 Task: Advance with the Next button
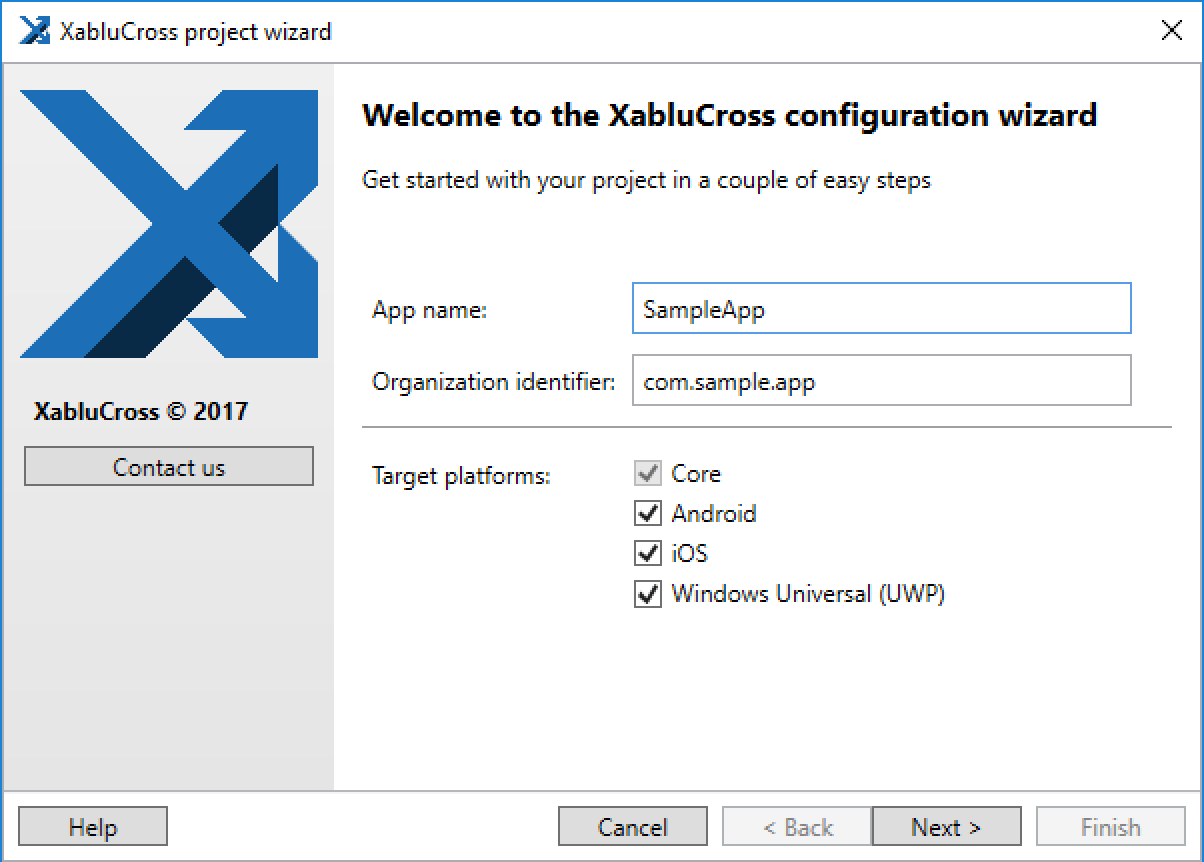pos(946,827)
